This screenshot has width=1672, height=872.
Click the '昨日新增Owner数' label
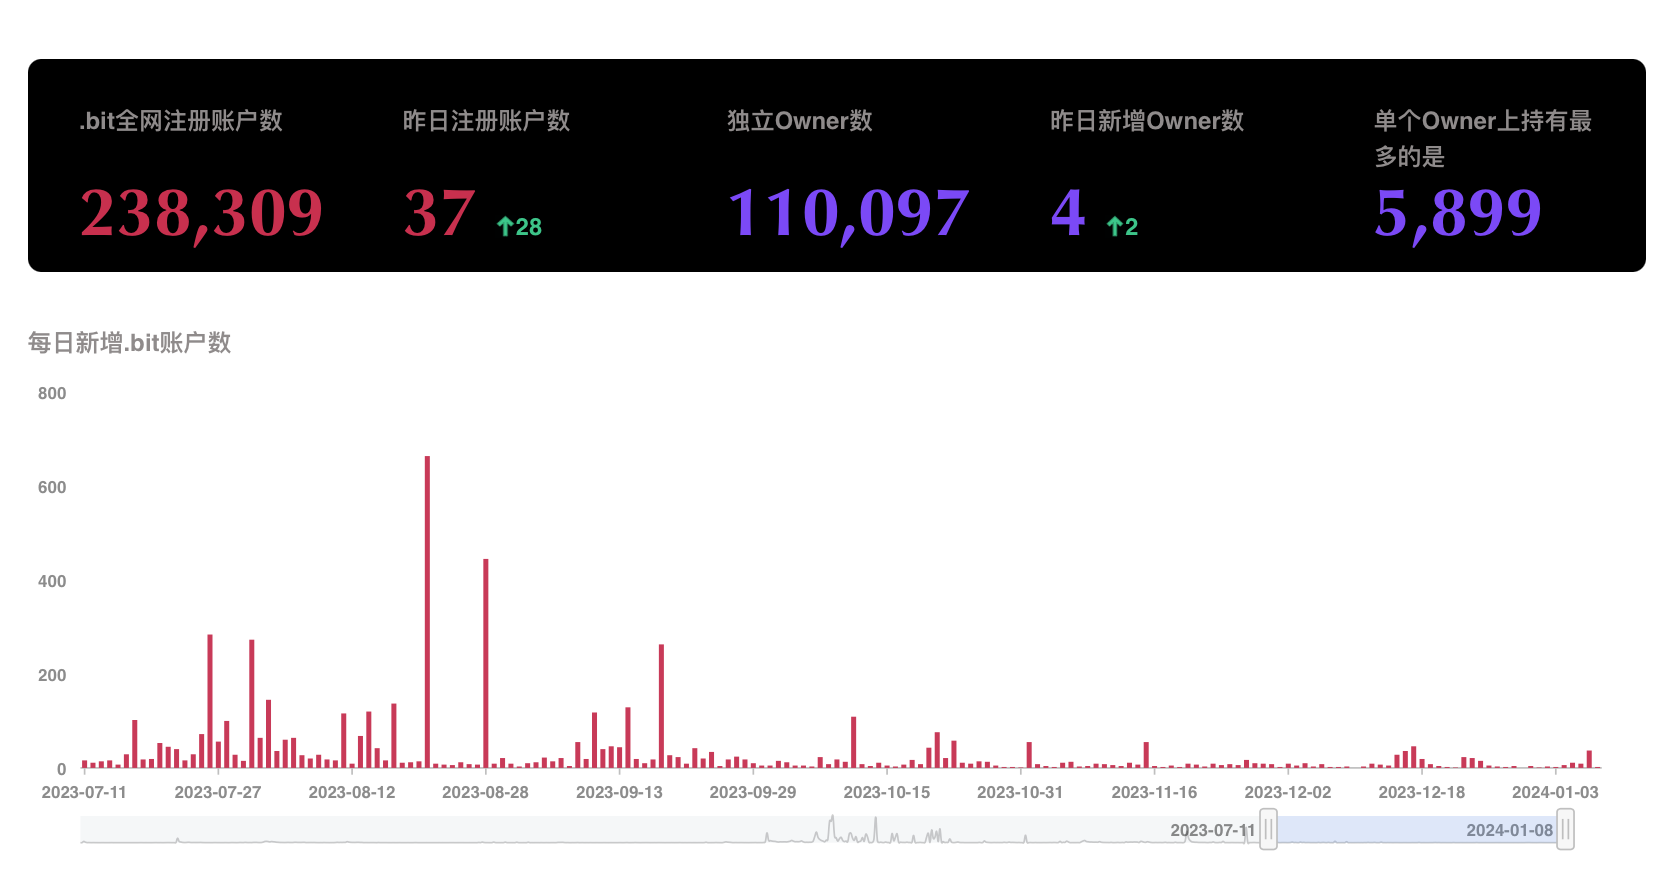click(x=1147, y=121)
